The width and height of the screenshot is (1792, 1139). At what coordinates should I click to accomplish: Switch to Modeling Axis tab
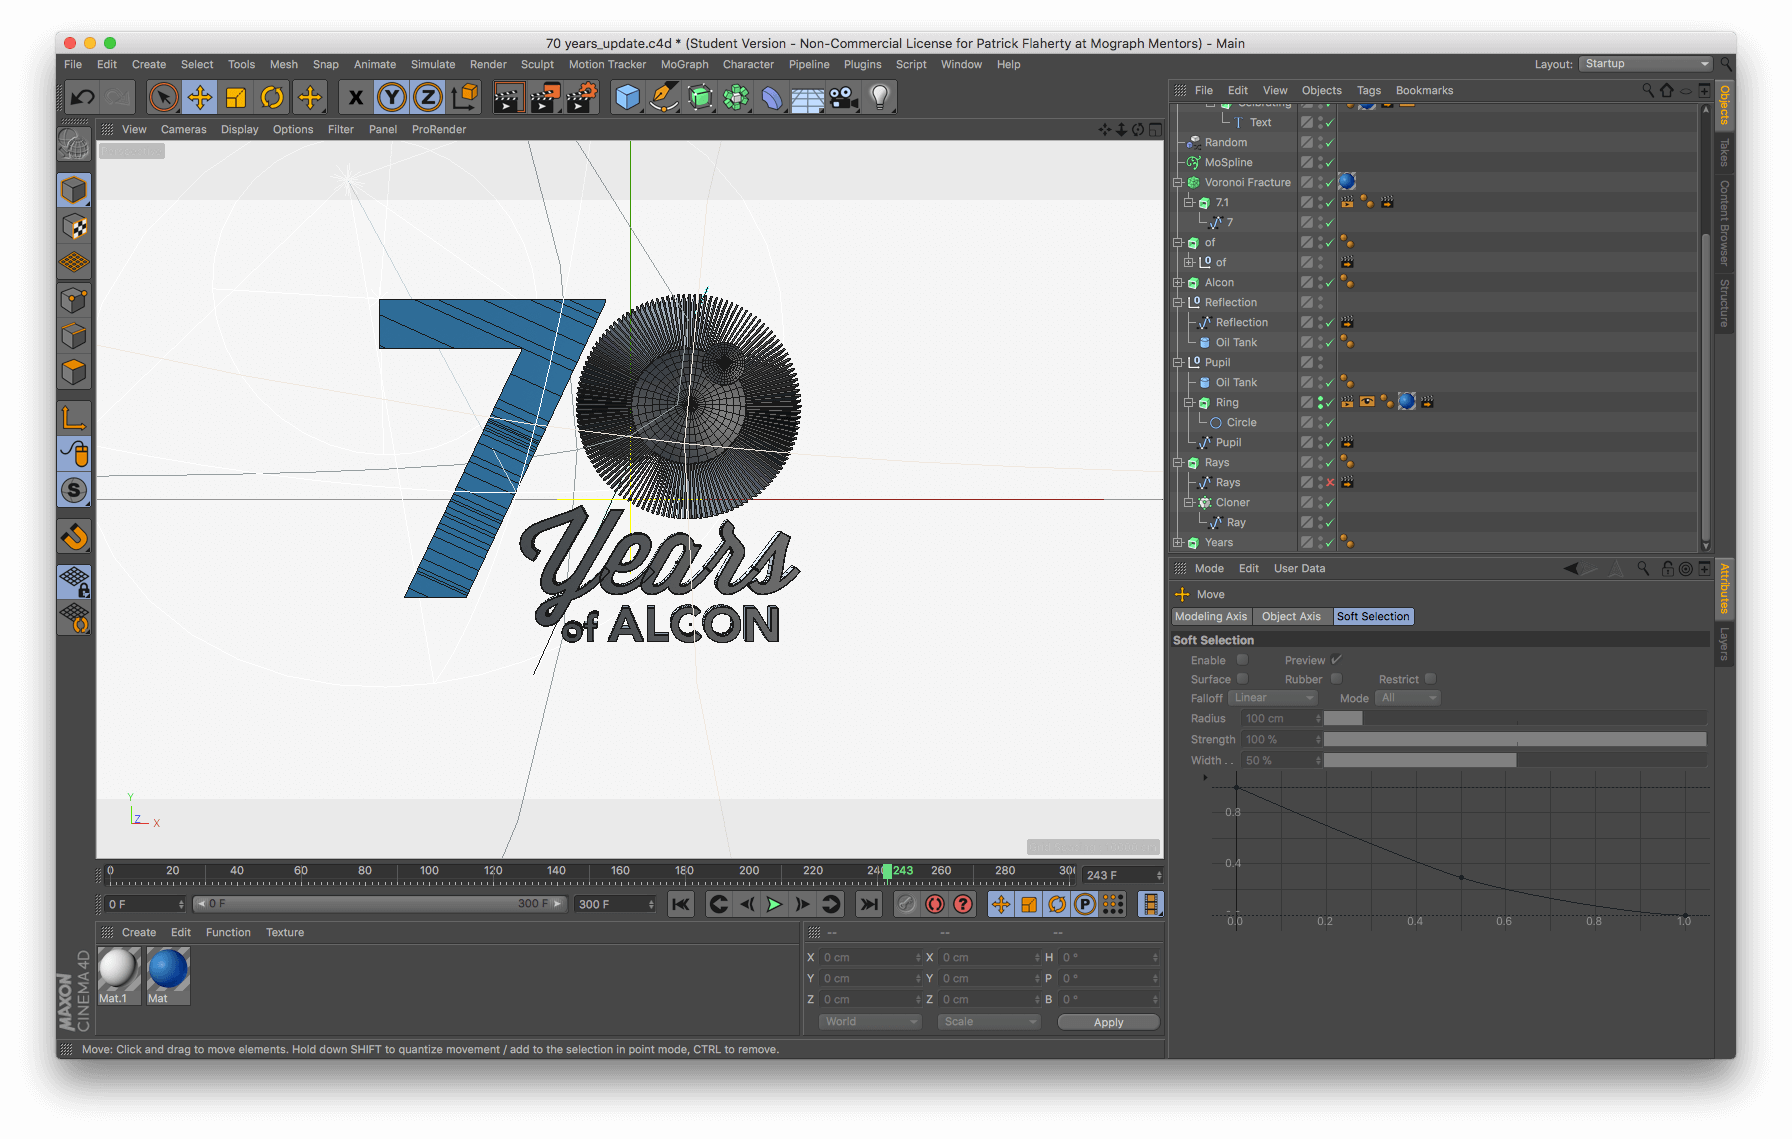coord(1211,617)
